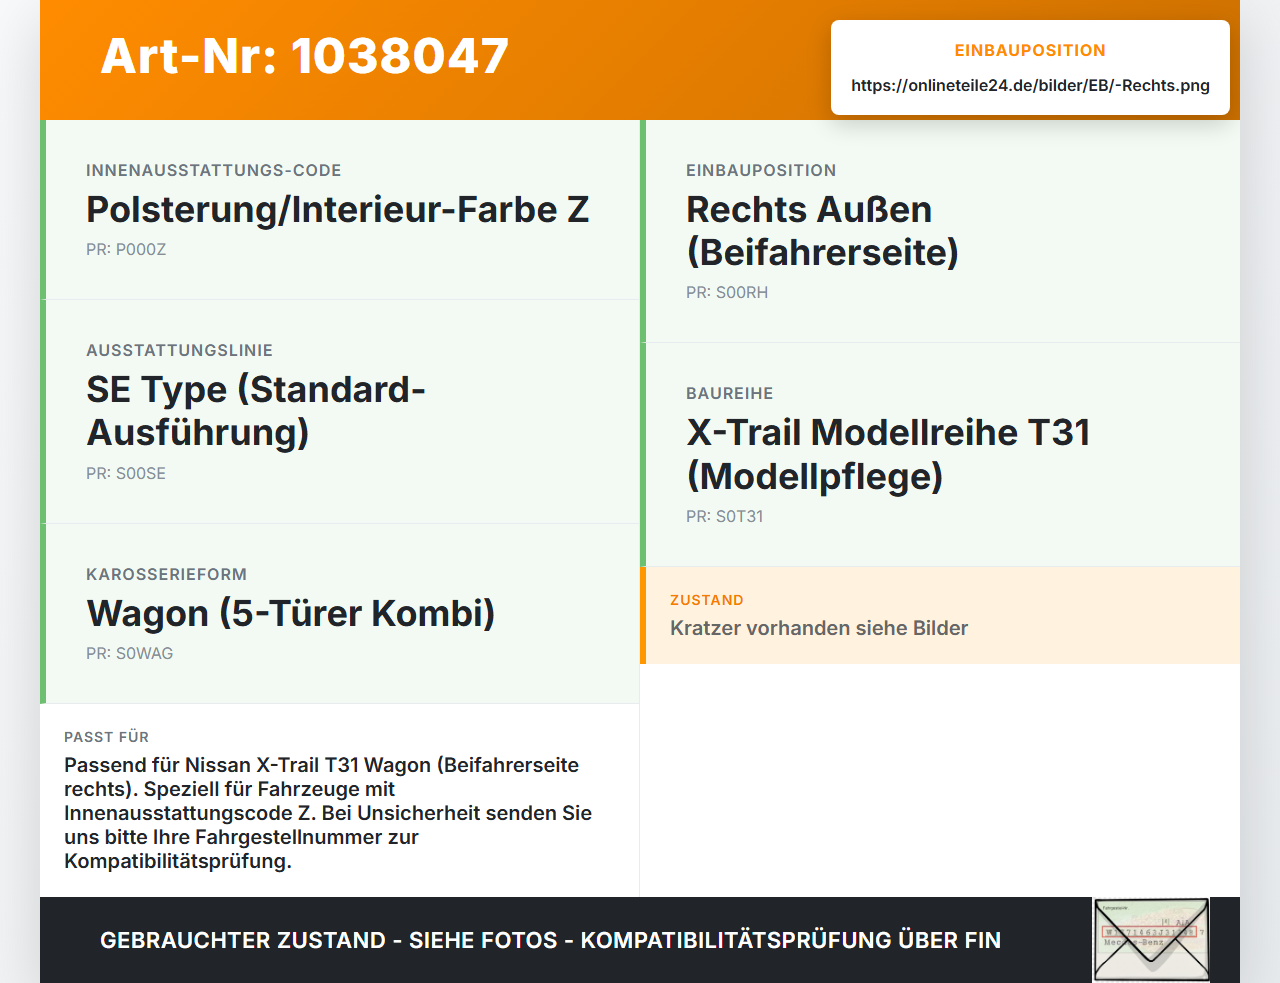Click the KAROSSERIEFORM label
This screenshot has width=1280, height=983.
pos(166,575)
